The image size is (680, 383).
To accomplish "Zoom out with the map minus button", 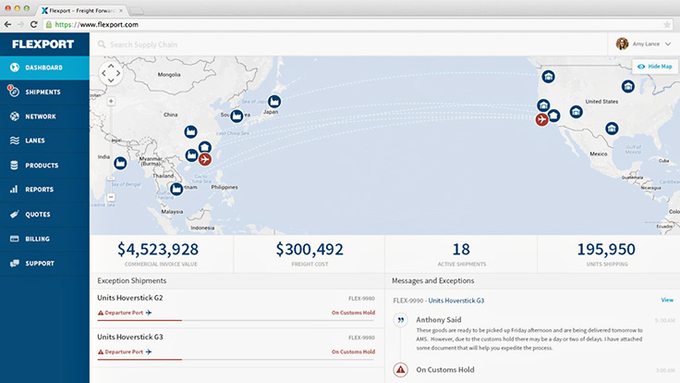I will click(x=111, y=197).
